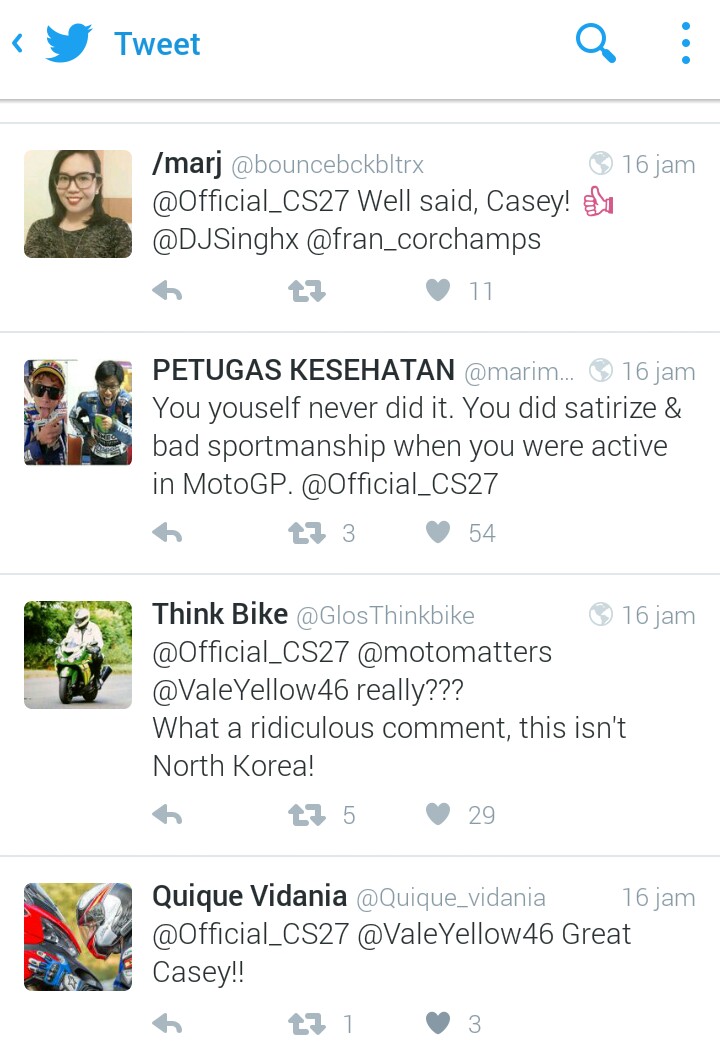
Task: Like the tweet with 54 likes
Action: tap(438, 533)
